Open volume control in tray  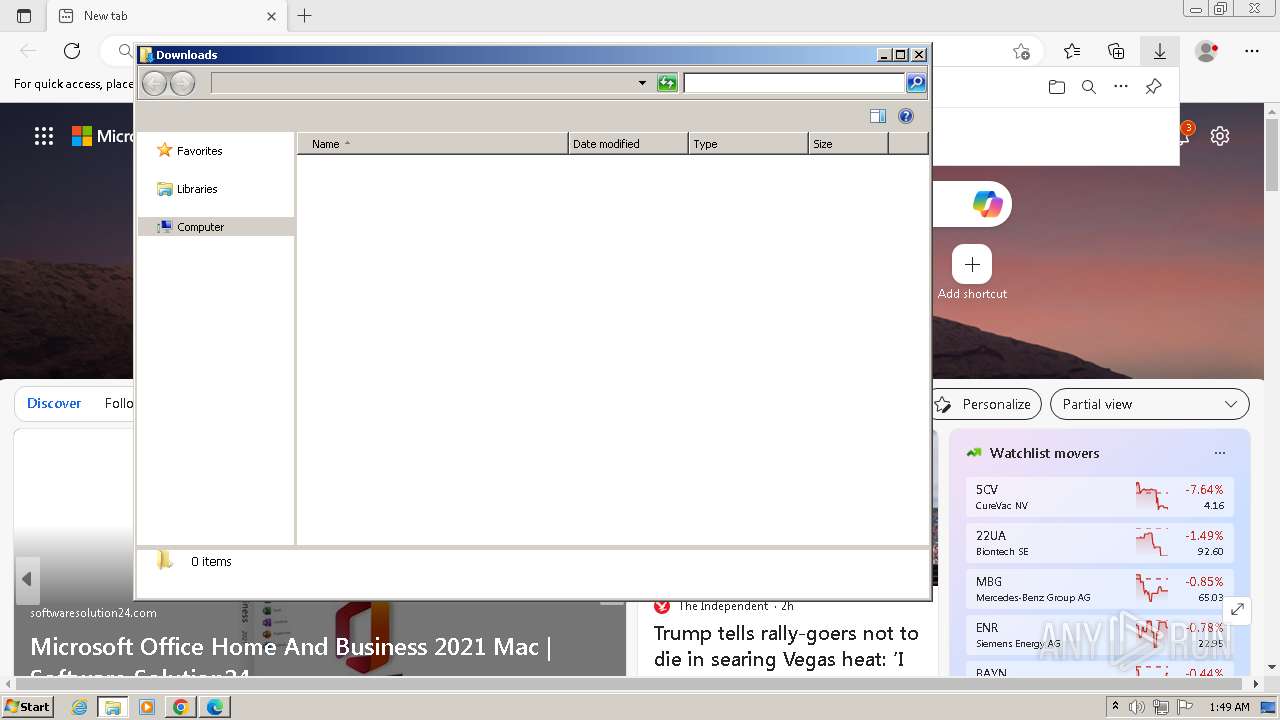pyautogui.click(x=1137, y=707)
